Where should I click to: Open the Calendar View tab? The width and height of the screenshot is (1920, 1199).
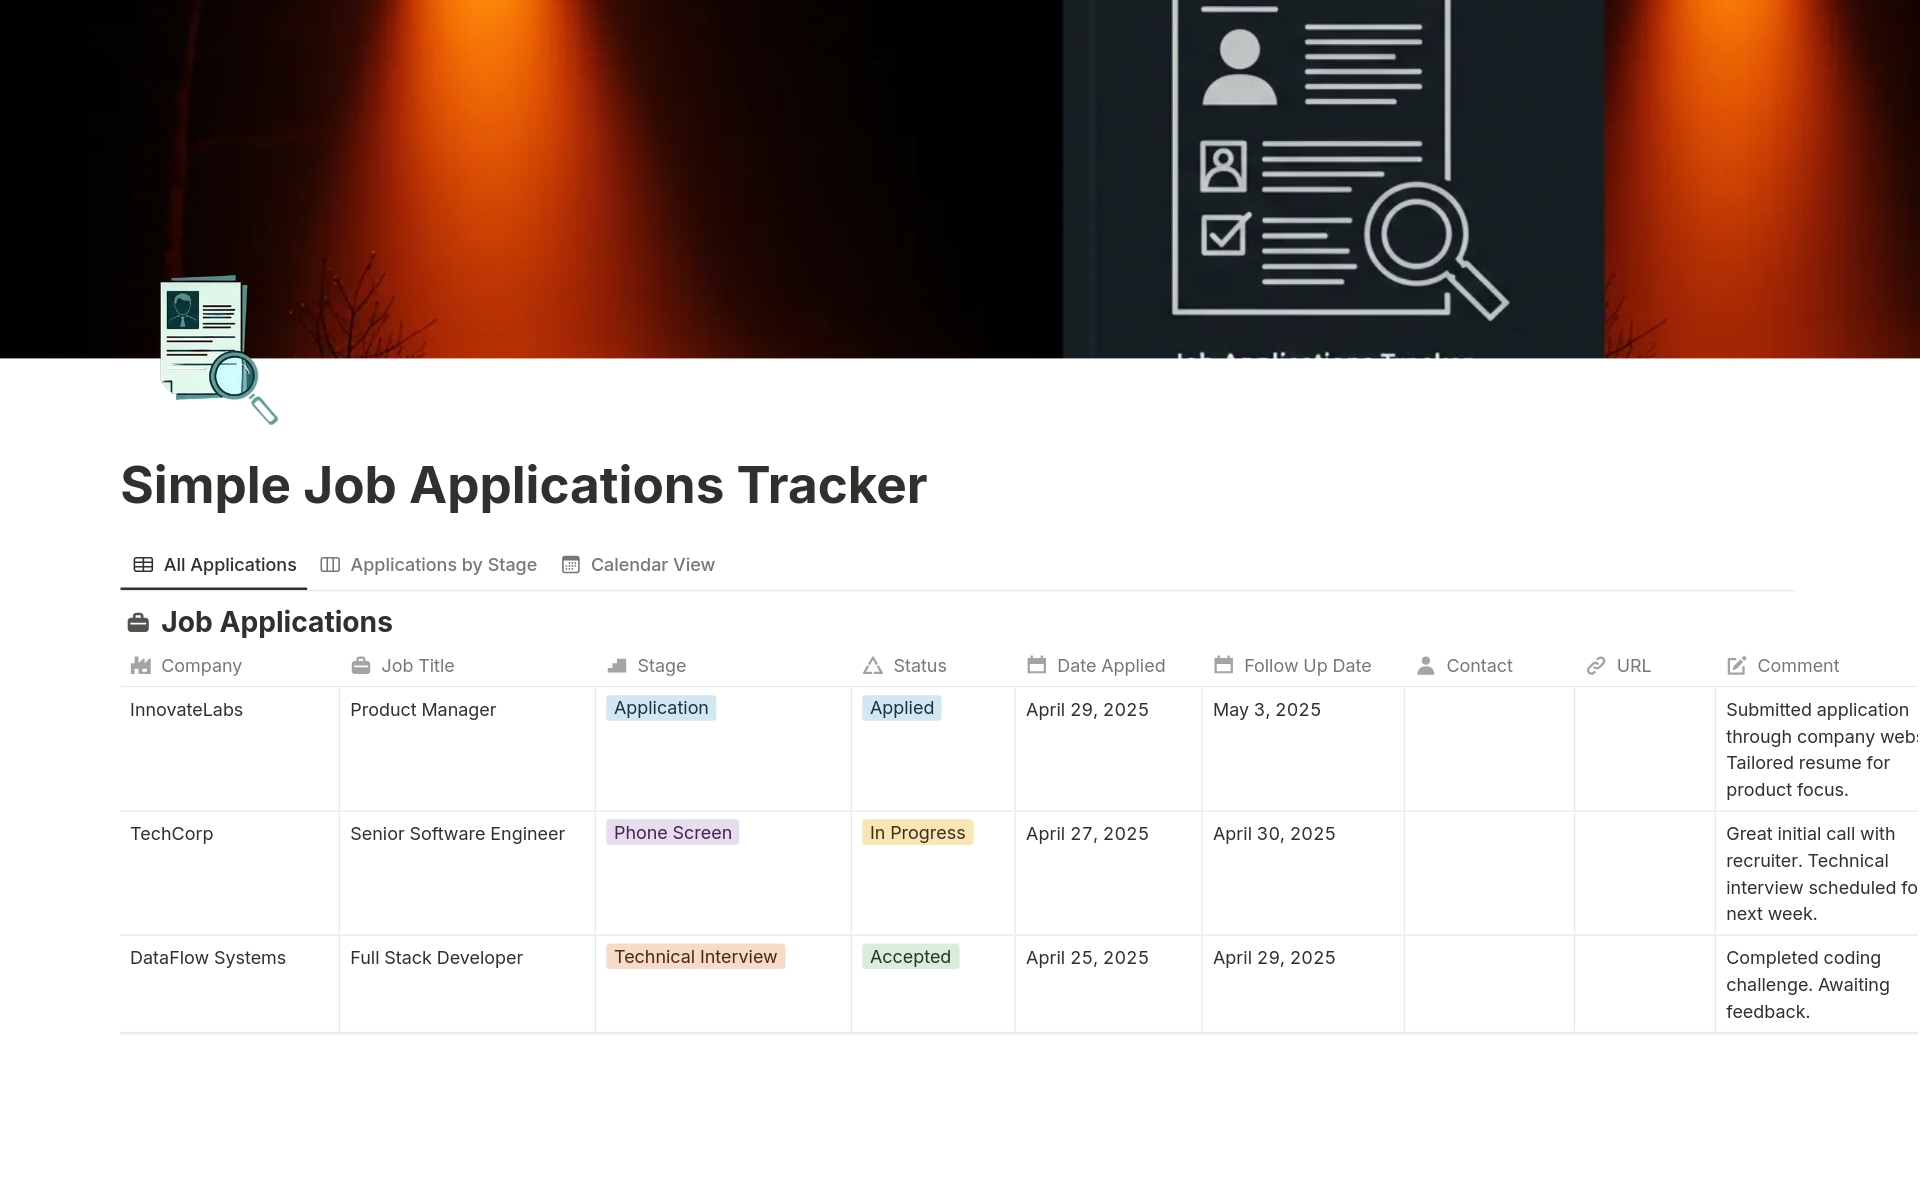point(638,565)
